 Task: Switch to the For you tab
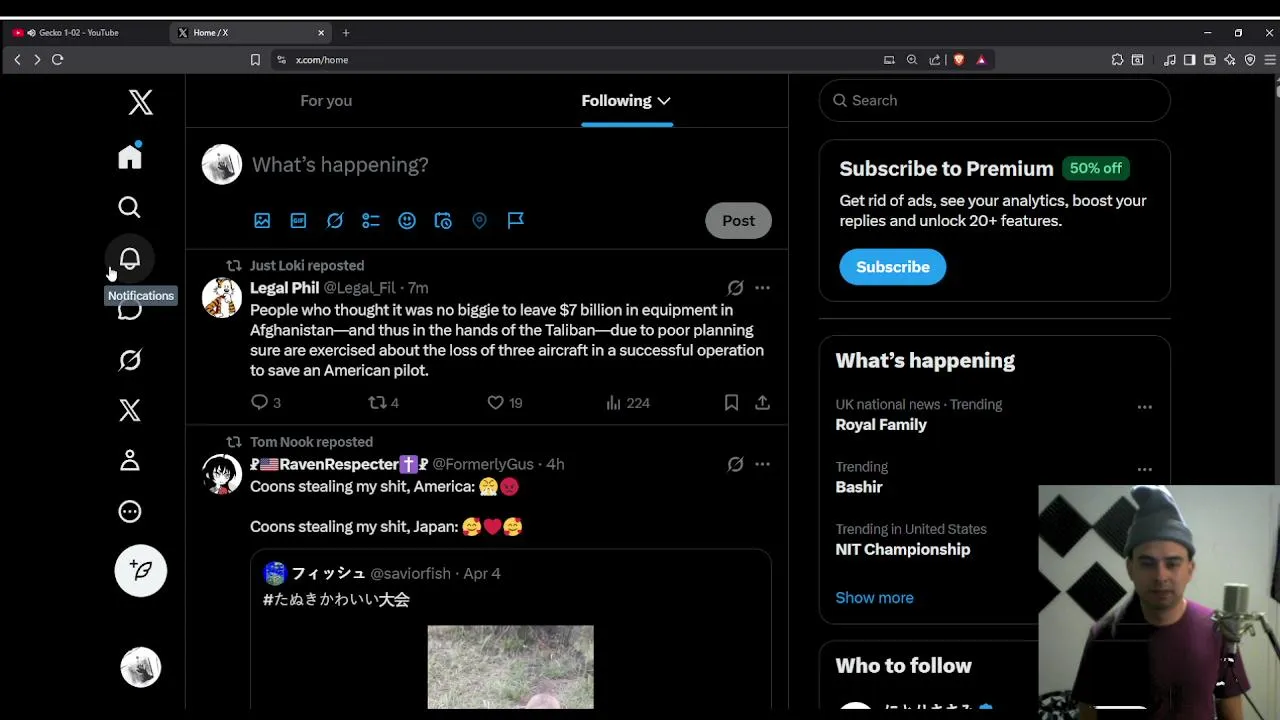(x=326, y=100)
